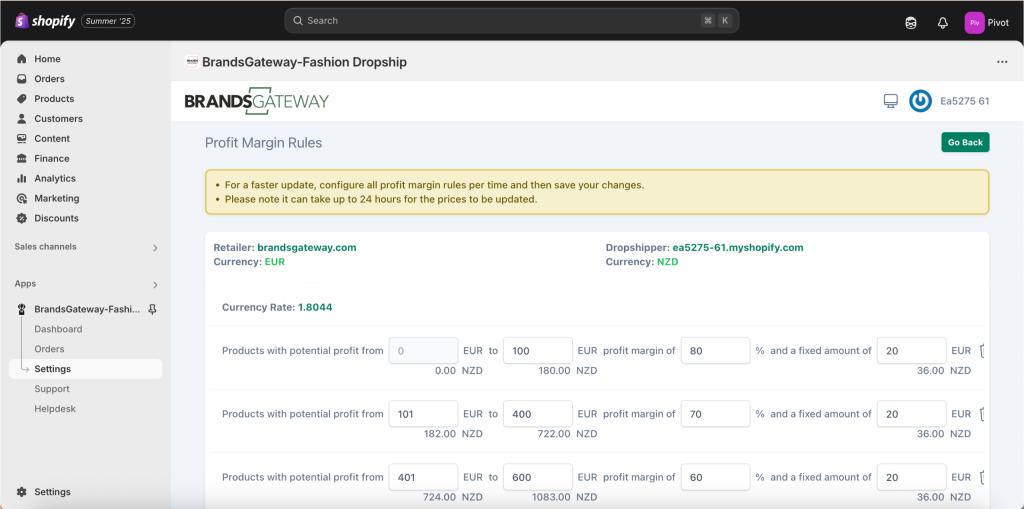Delete the 80% margin rule trash icon
The image size is (1024, 509).
[x=982, y=351]
